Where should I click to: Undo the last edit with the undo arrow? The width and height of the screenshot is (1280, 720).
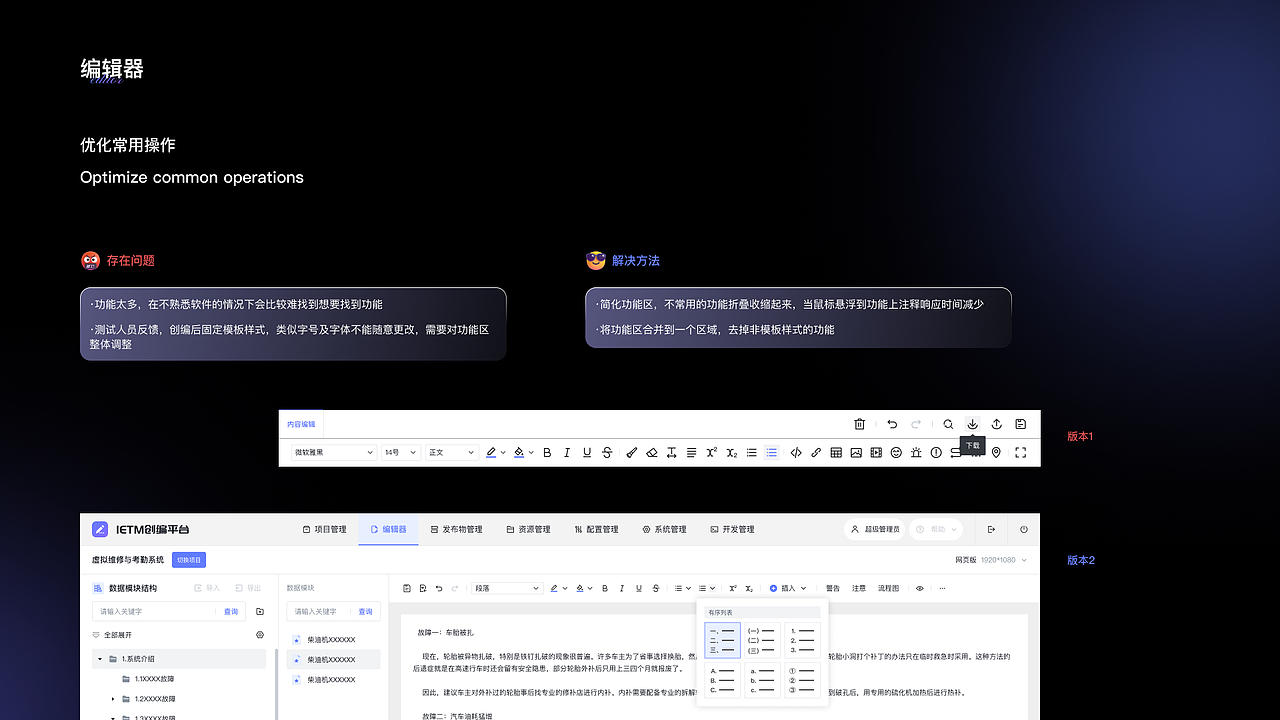click(892, 424)
